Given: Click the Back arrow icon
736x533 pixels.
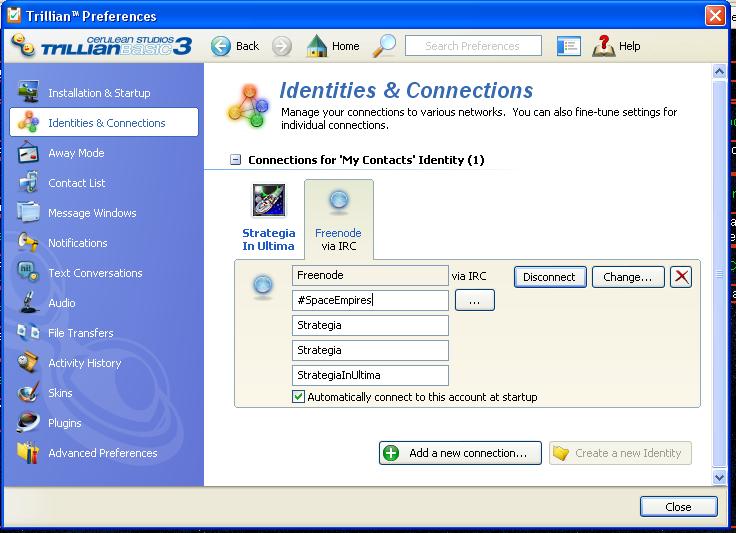Looking at the screenshot, I should pos(221,46).
